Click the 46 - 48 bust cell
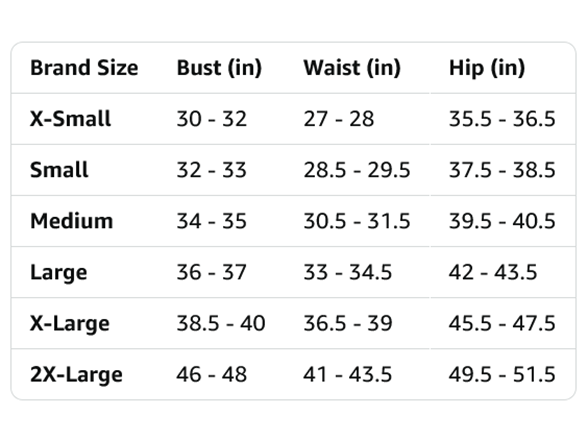This screenshot has height=441, width=588. click(212, 374)
